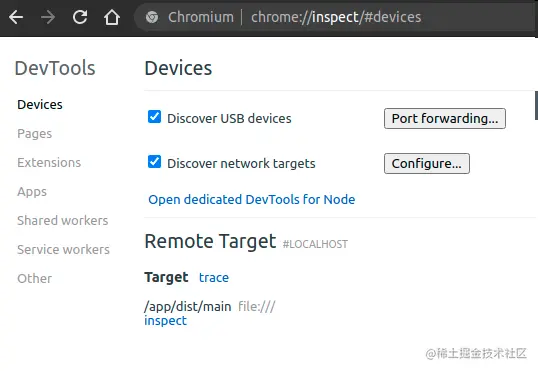Toggle Discover network targets checkbox
The width and height of the screenshot is (538, 371).
click(x=154, y=162)
